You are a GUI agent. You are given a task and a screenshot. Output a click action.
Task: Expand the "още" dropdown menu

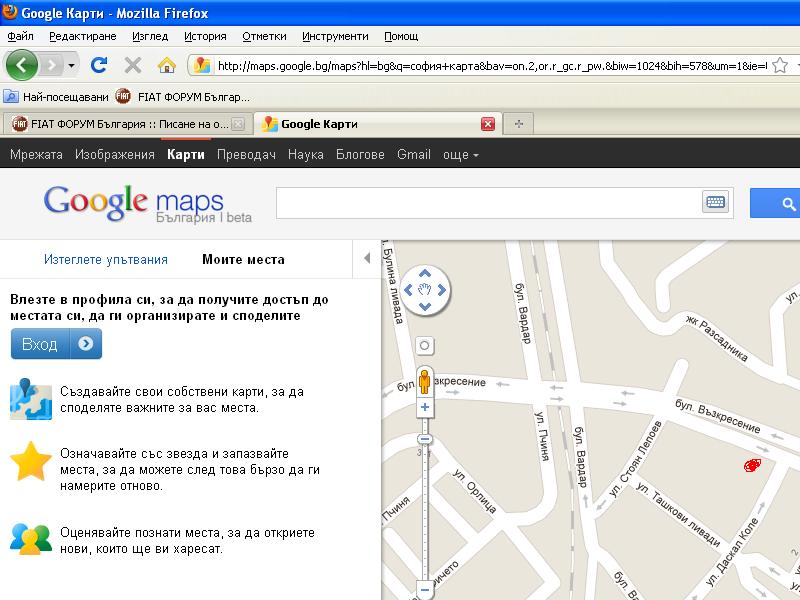click(460, 155)
